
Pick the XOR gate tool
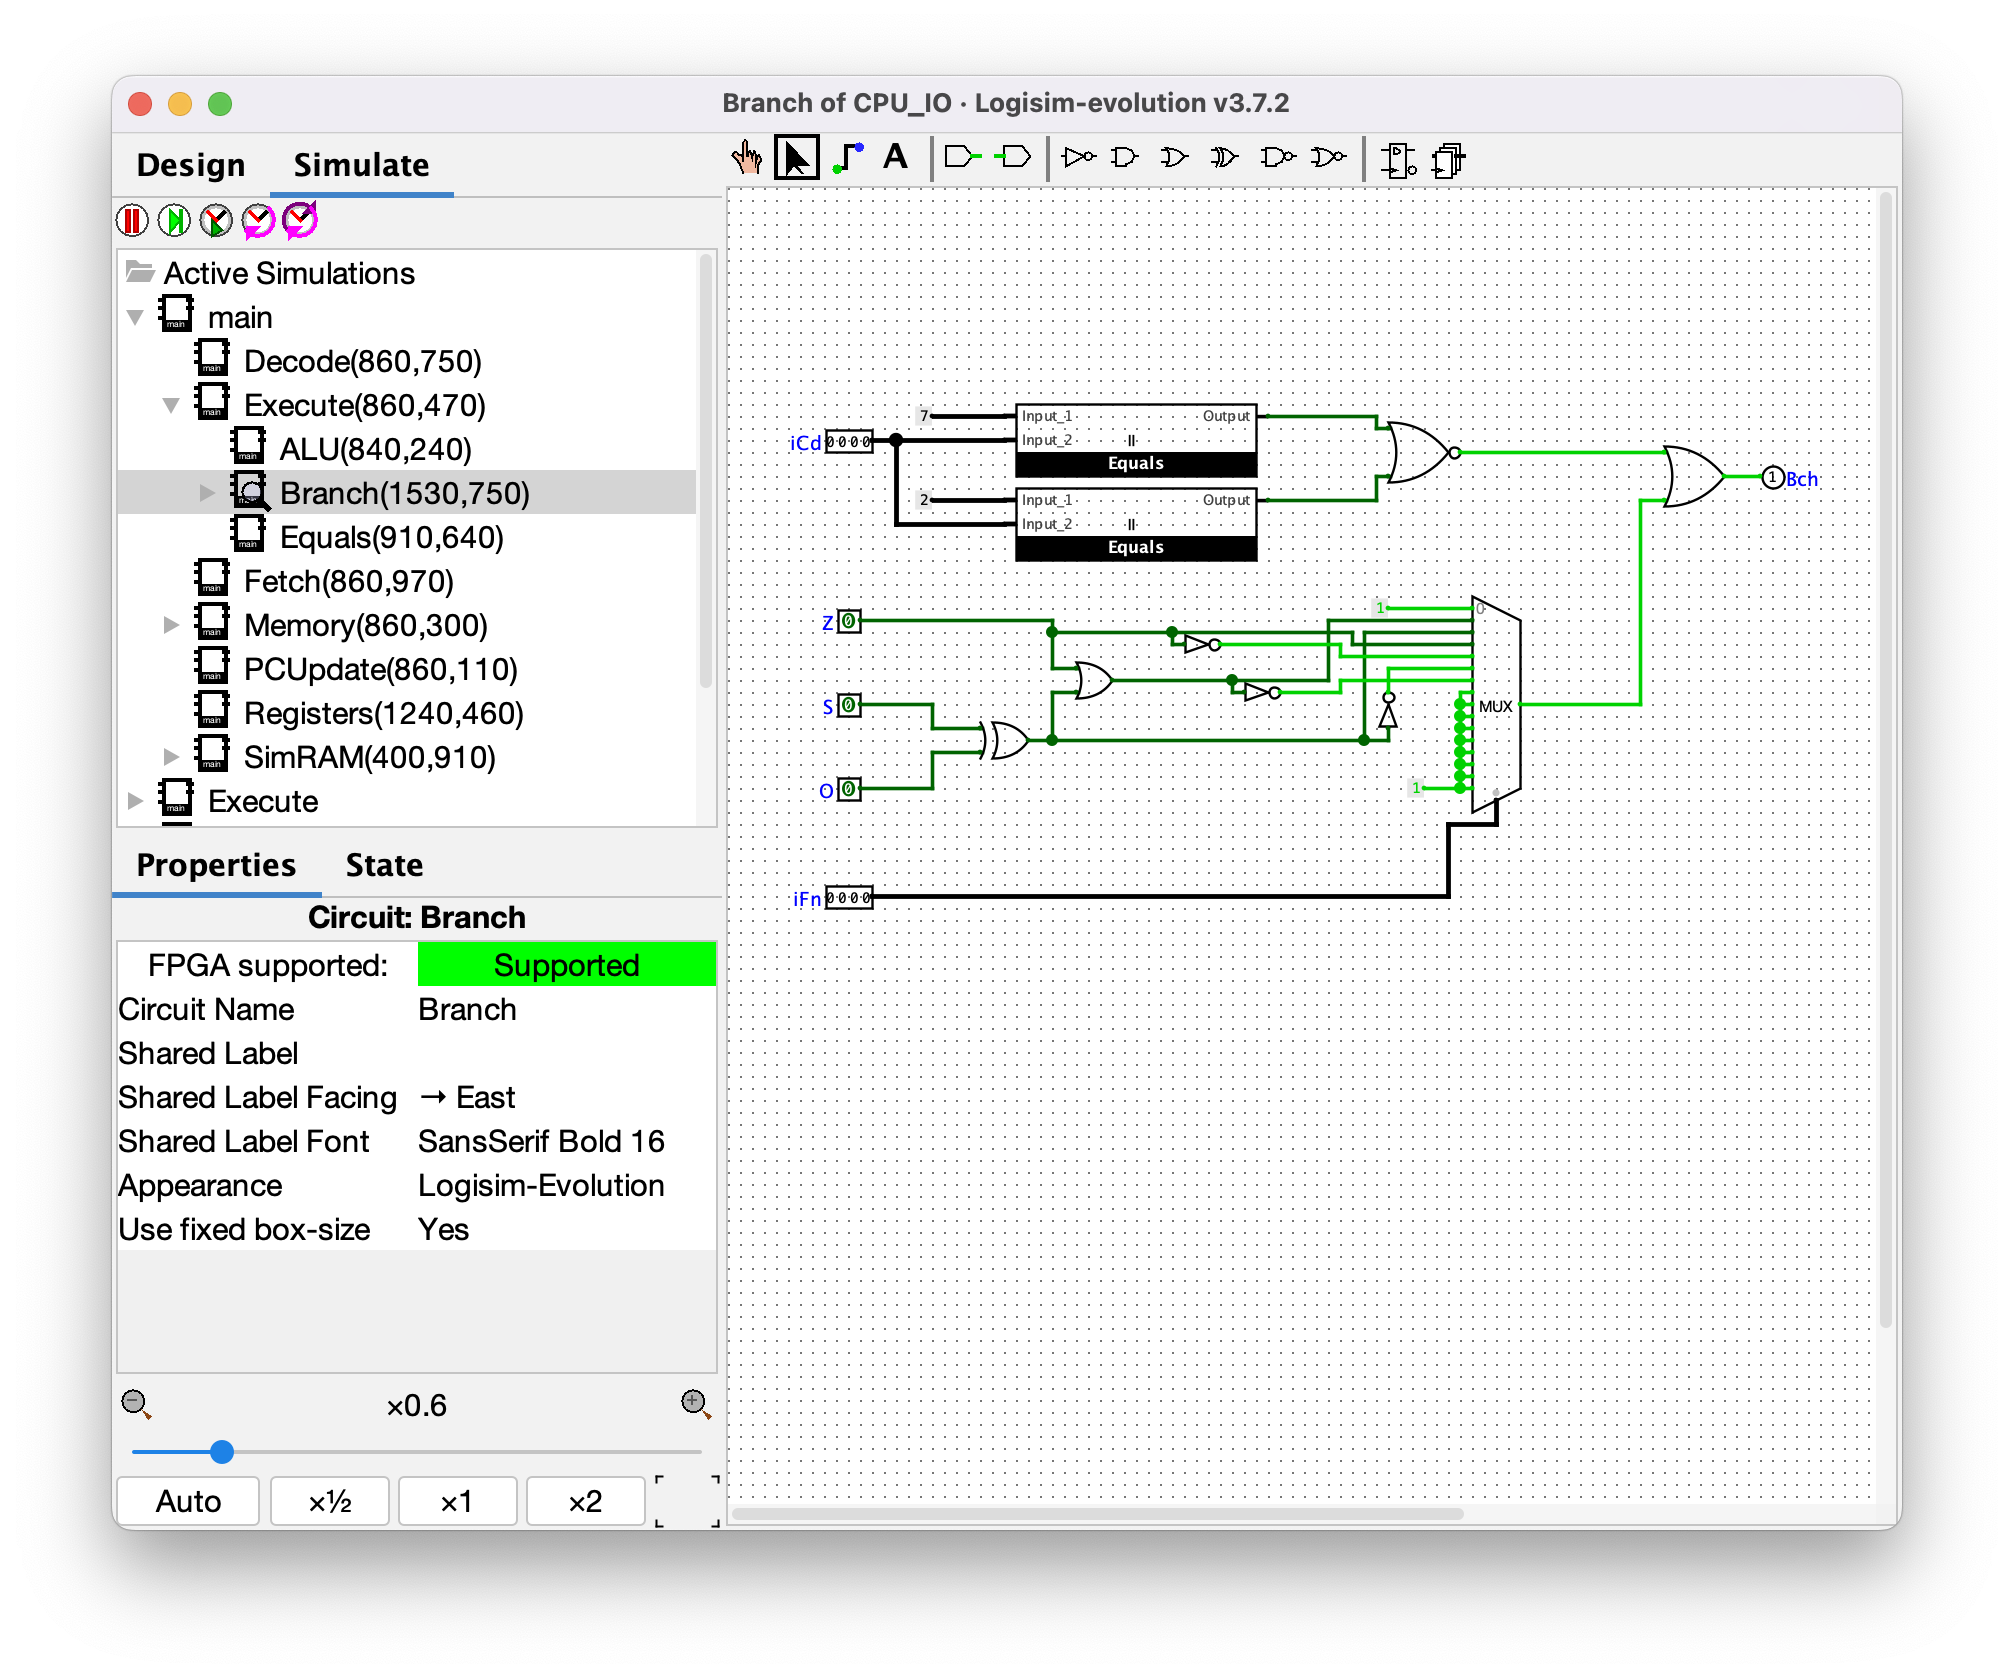coord(1223,158)
